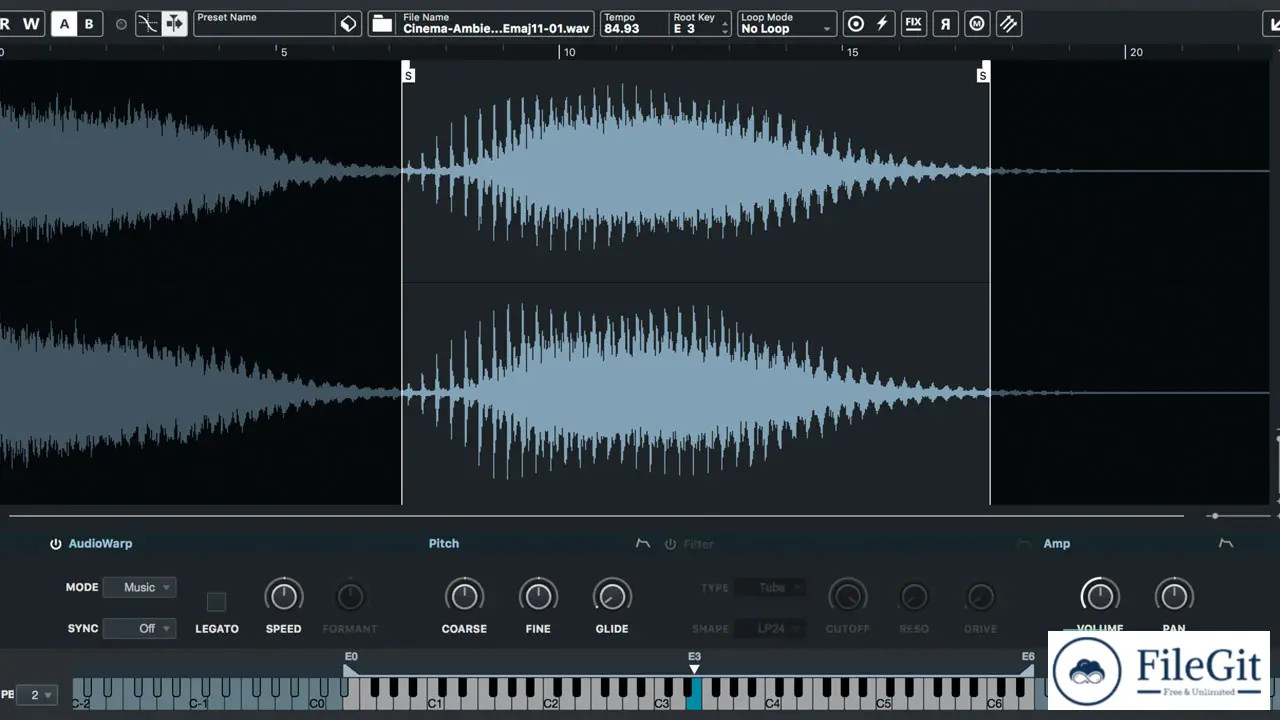
Task: Toggle the Monophonic M icon
Action: click(977, 24)
